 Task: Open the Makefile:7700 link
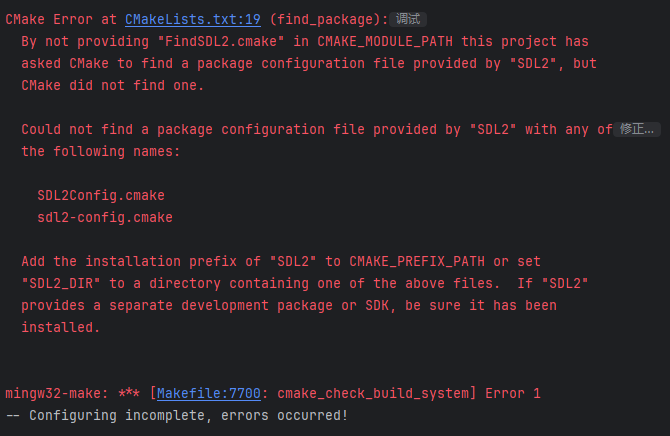coord(209,393)
